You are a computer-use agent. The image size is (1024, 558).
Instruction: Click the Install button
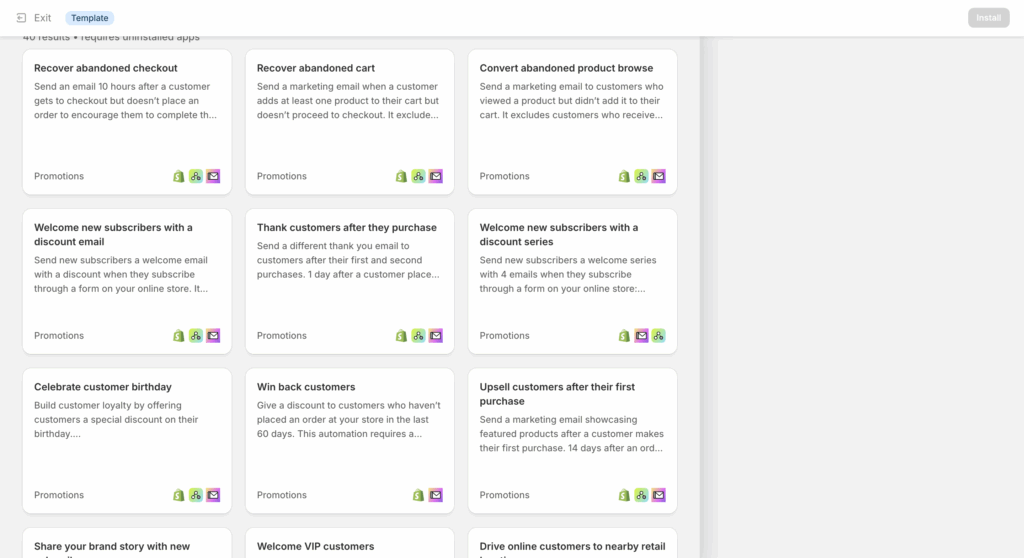click(x=988, y=18)
